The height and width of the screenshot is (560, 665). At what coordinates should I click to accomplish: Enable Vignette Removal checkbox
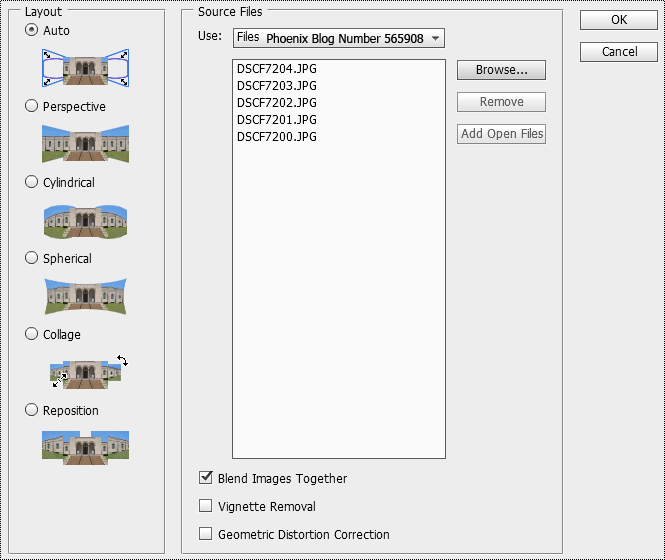coord(207,506)
